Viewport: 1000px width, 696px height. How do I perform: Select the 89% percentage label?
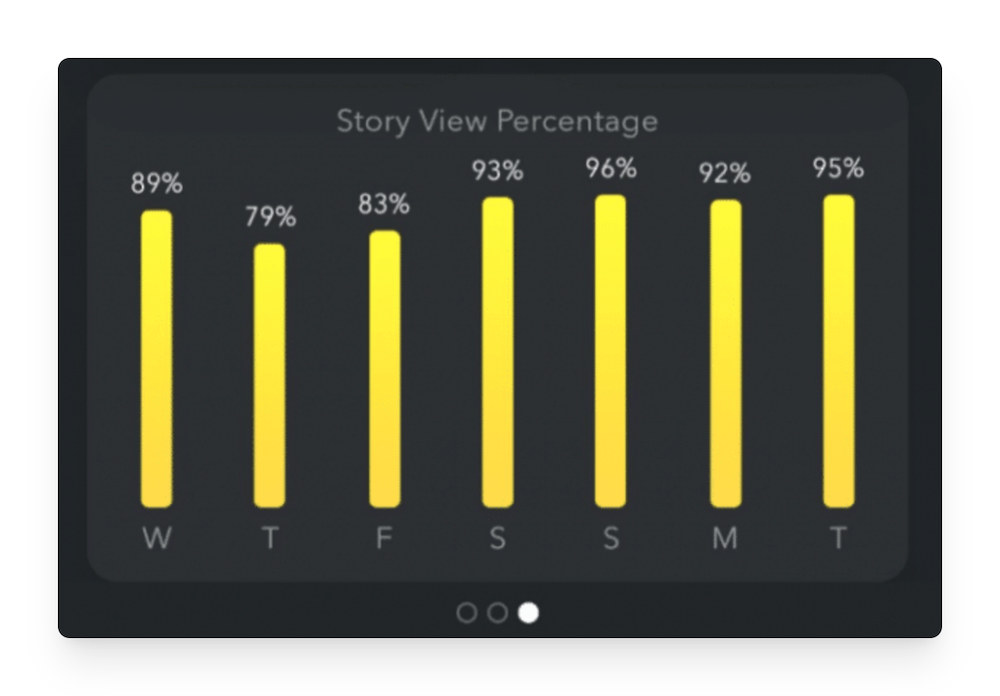coord(156,184)
